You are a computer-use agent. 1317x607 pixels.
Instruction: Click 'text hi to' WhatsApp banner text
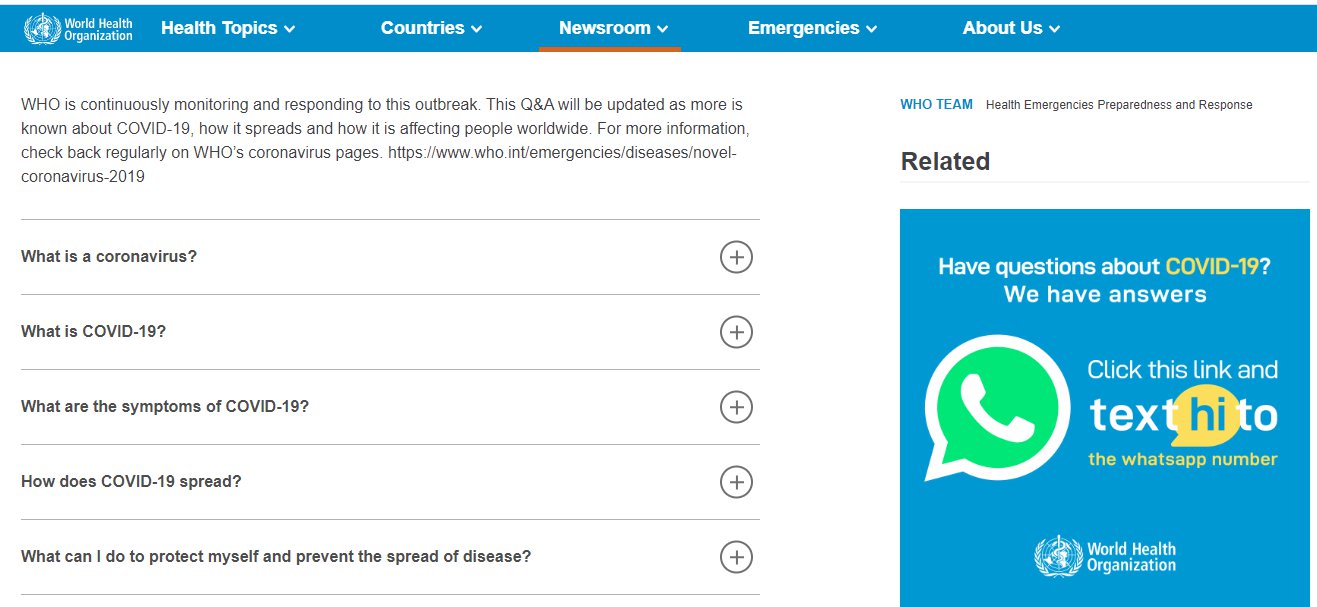pyautogui.click(x=1184, y=415)
